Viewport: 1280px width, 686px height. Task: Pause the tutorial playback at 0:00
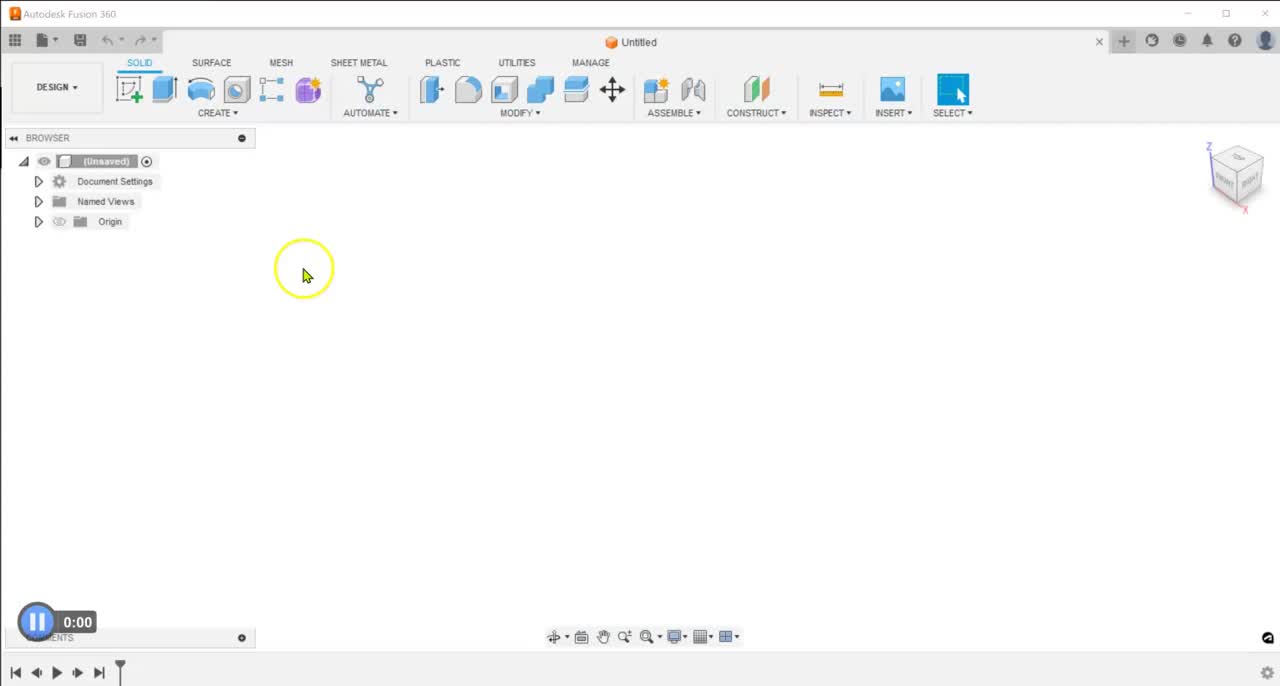click(x=37, y=621)
